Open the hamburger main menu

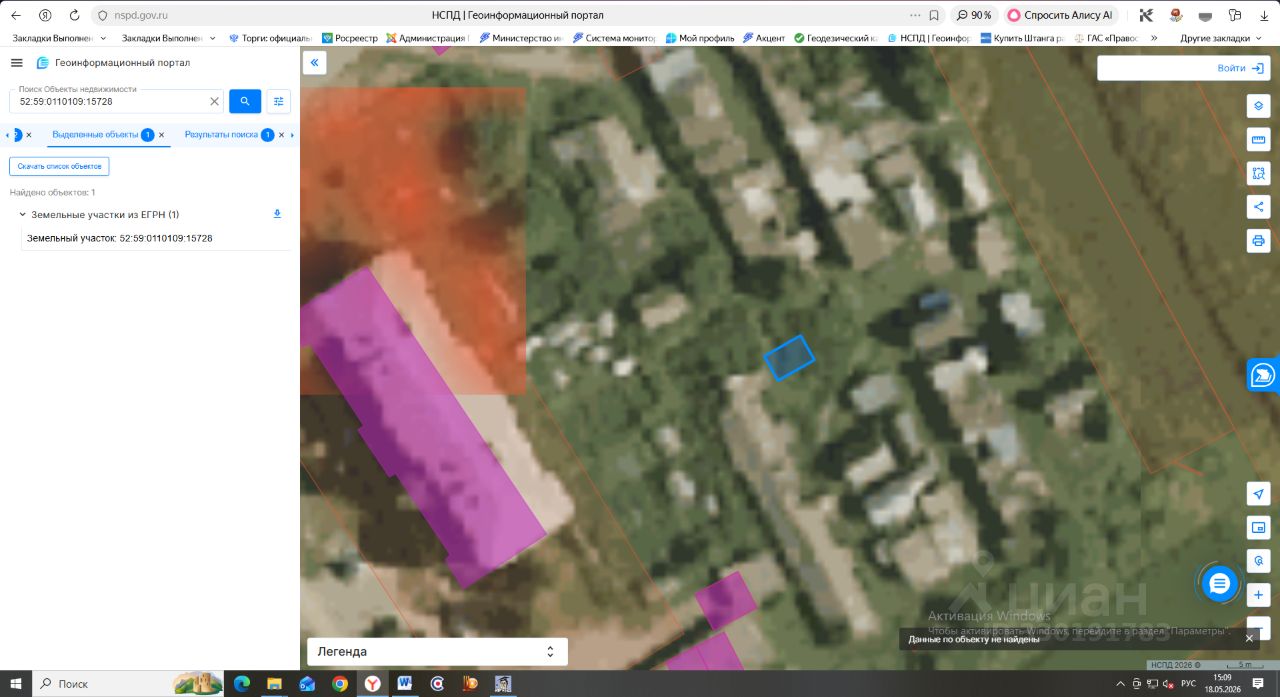coord(16,62)
